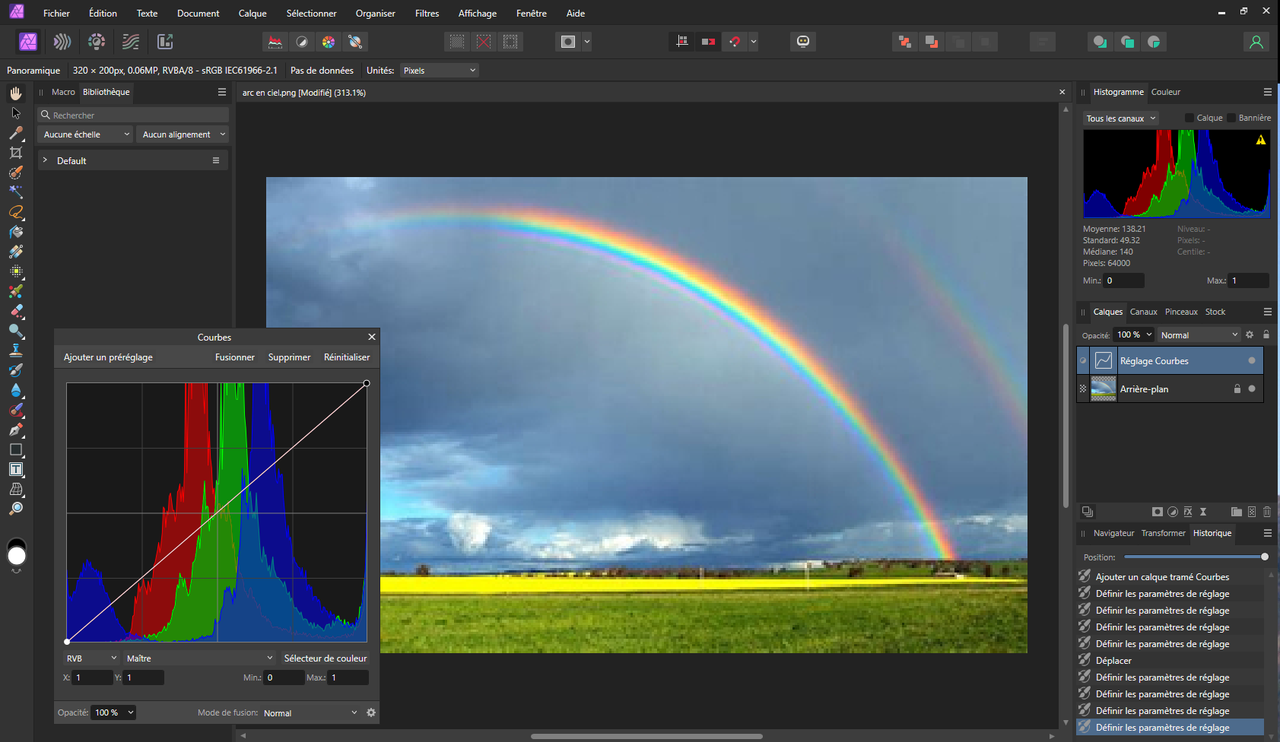This screenshot has width=1280, height=742.
Task: Click the lock icon on Arrière-plan layer
Action: pyautogui.click(x=1237, y=389)
